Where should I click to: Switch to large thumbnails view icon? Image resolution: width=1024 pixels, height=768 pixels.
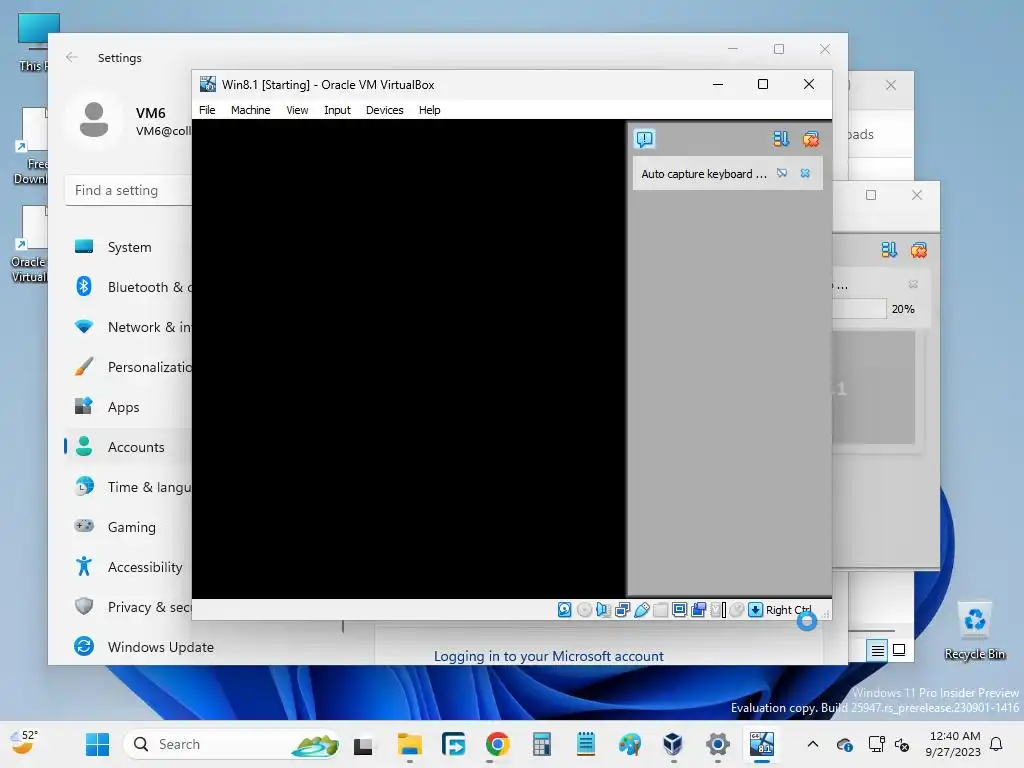pyautogui.click(x=899, y=650)
